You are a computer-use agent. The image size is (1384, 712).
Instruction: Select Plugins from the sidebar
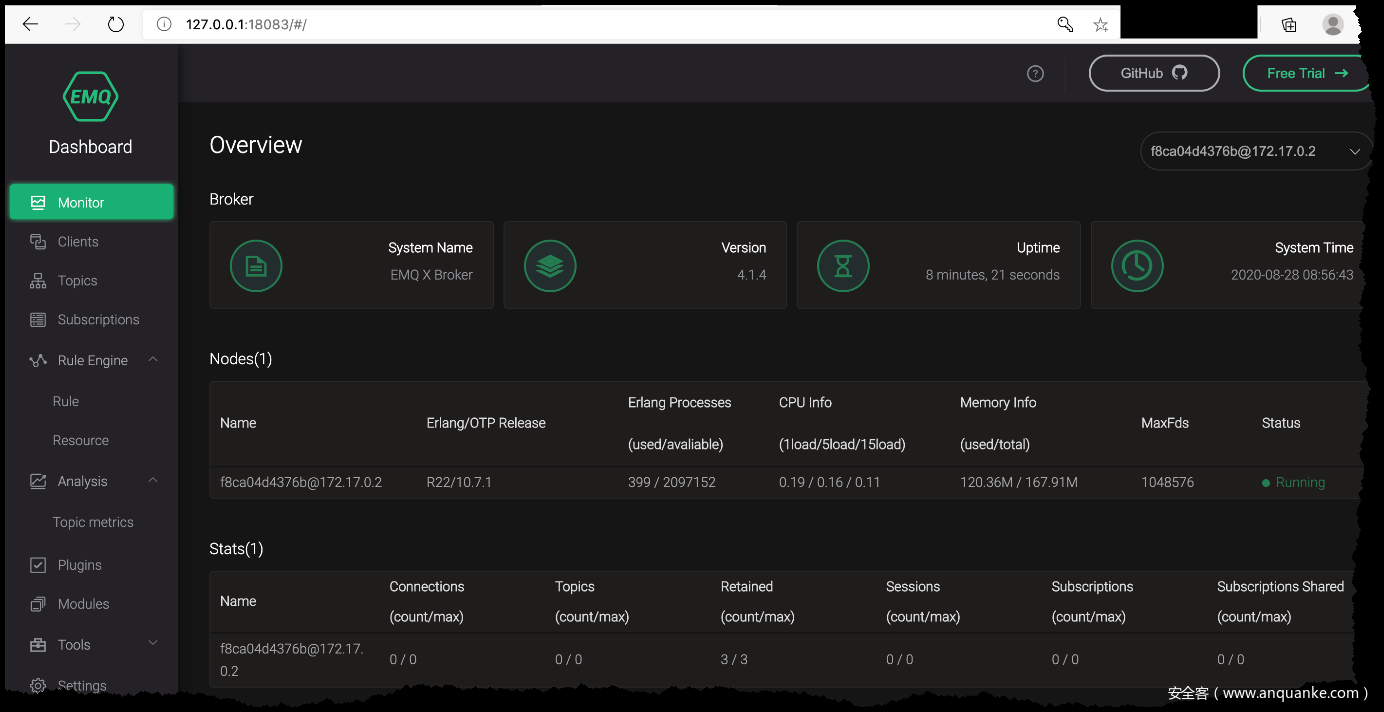[x=79, y=565]
